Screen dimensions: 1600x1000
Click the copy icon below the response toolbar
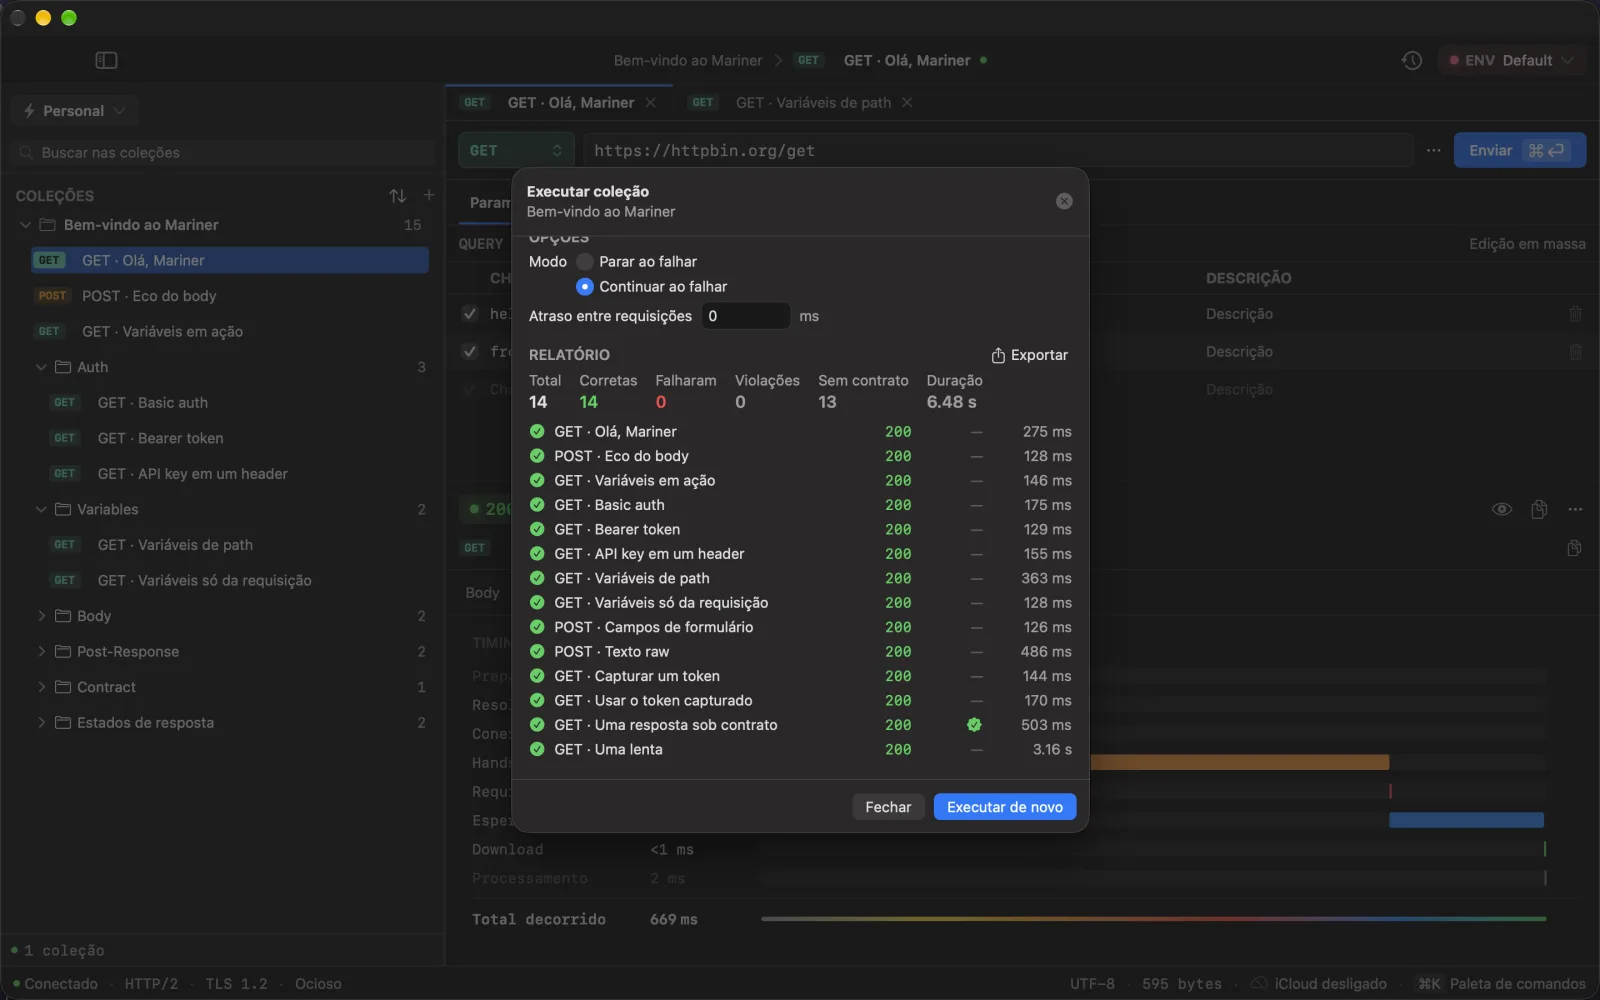point(1574,548)
